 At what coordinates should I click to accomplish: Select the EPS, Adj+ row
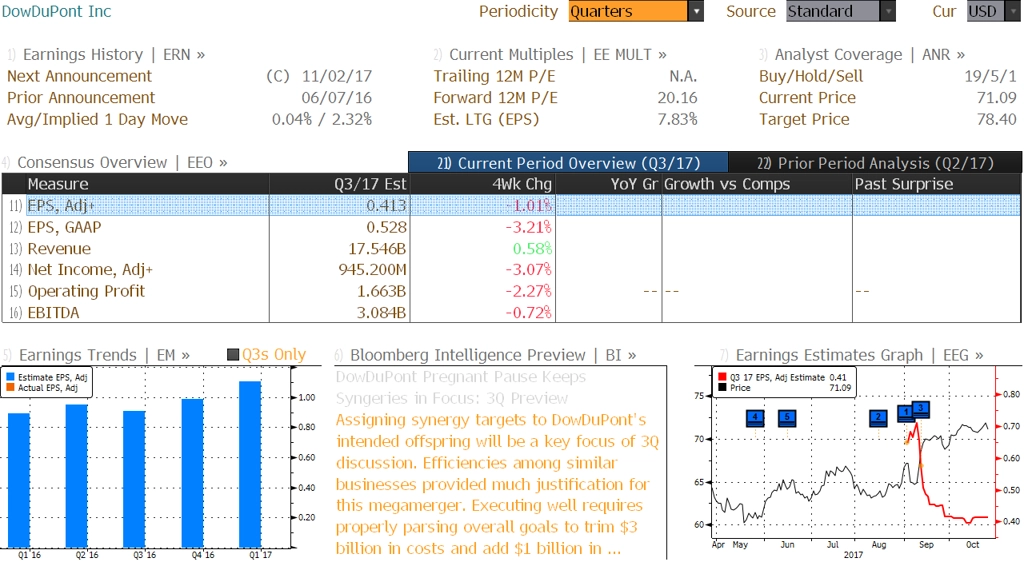coord(511,206)
